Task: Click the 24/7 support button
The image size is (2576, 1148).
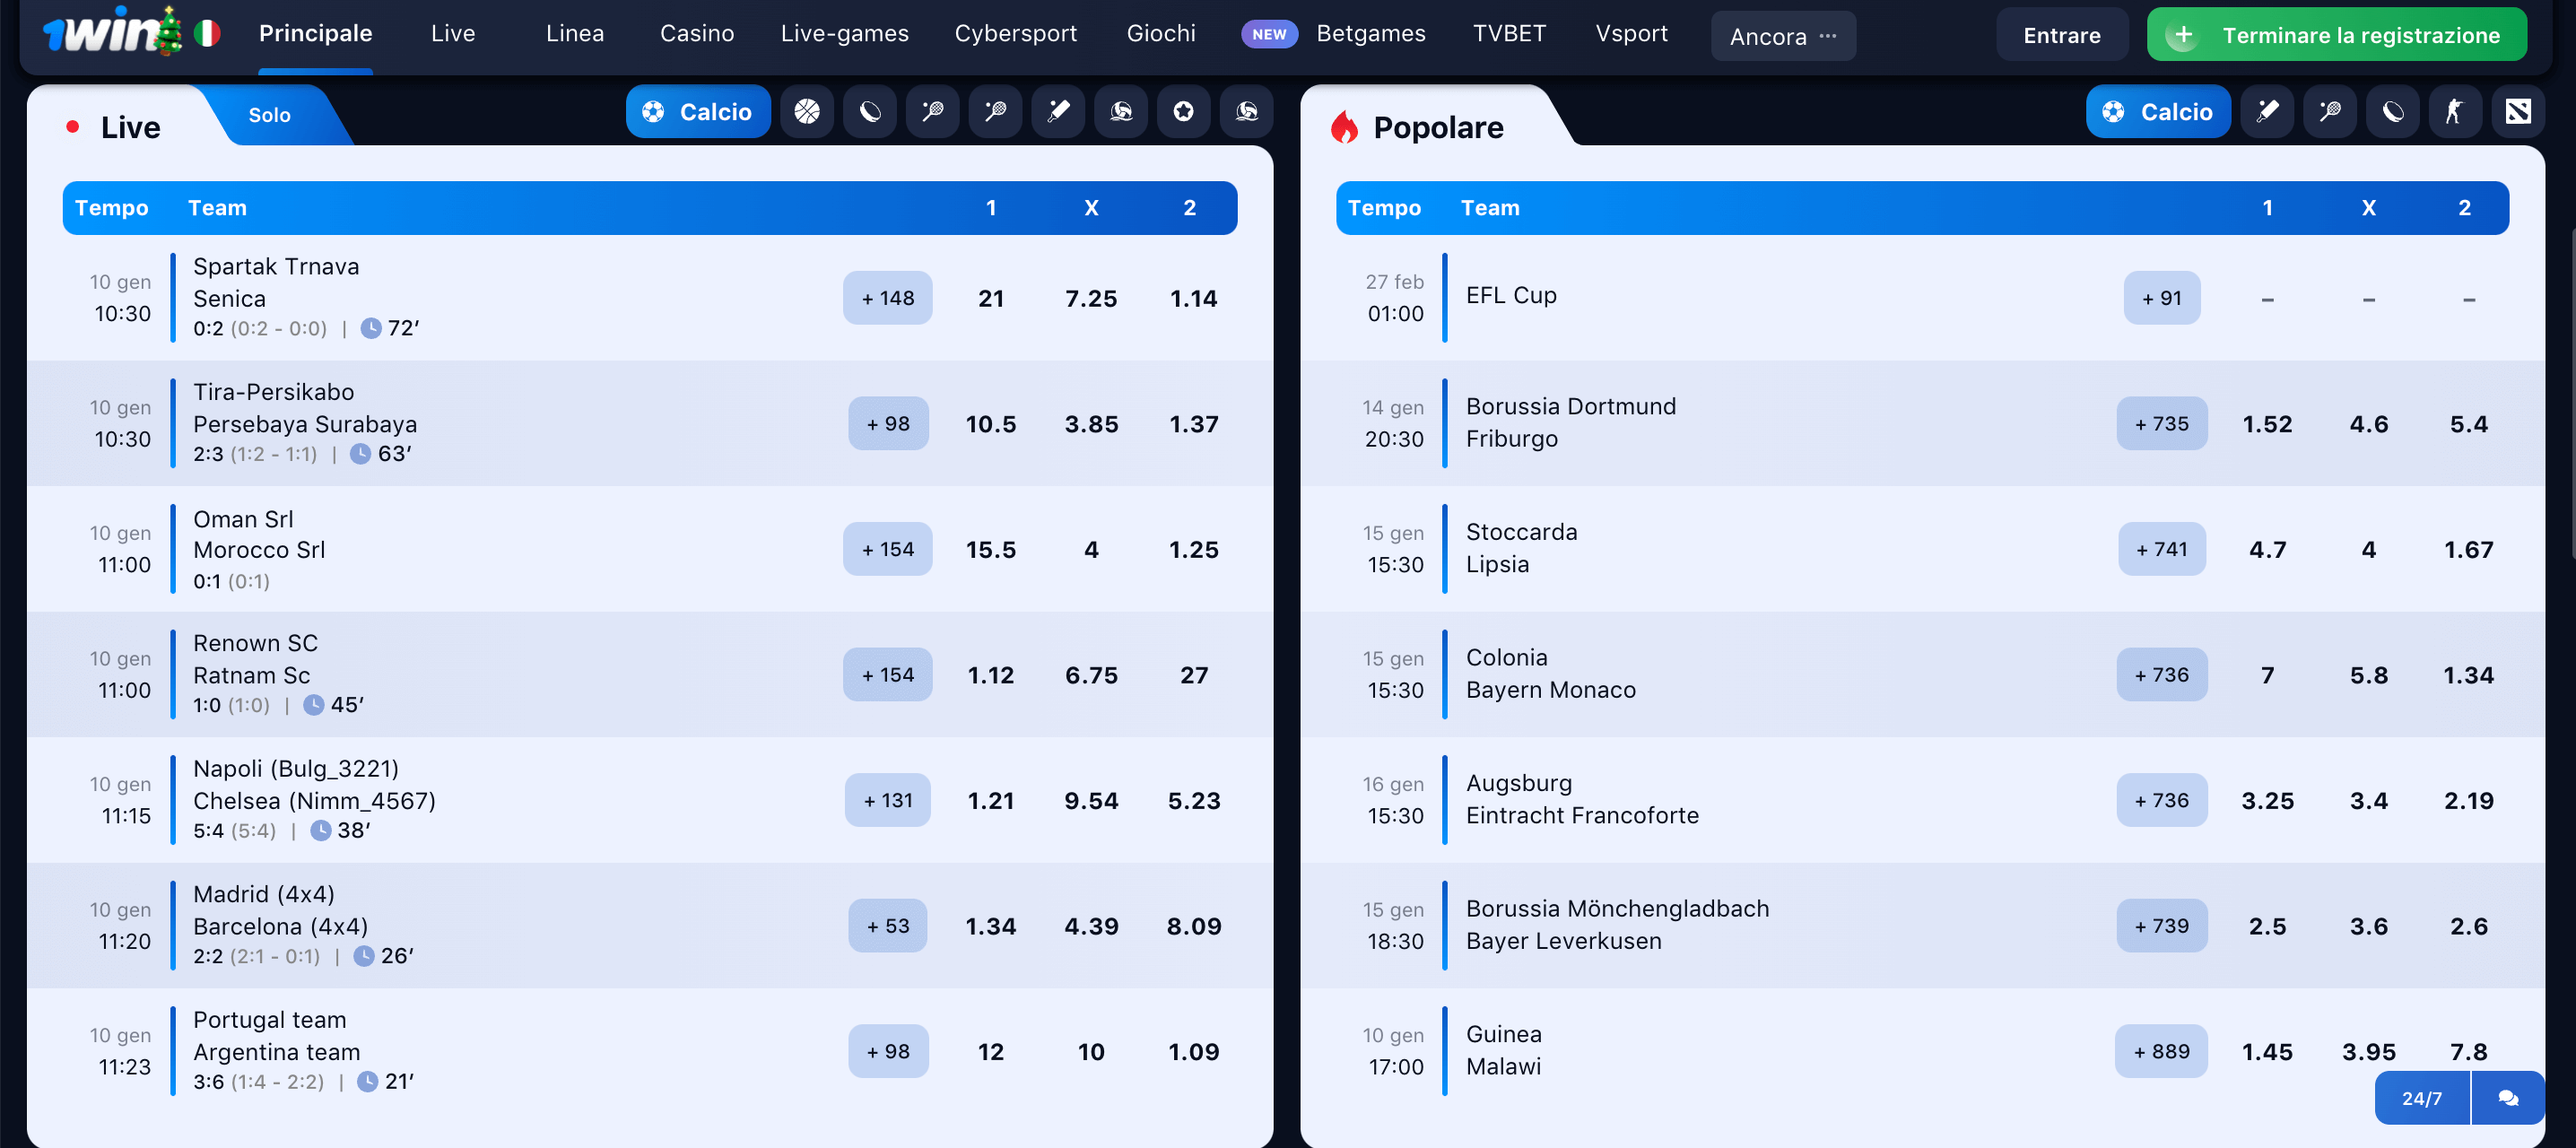Action: [x=2421, y=1098]
